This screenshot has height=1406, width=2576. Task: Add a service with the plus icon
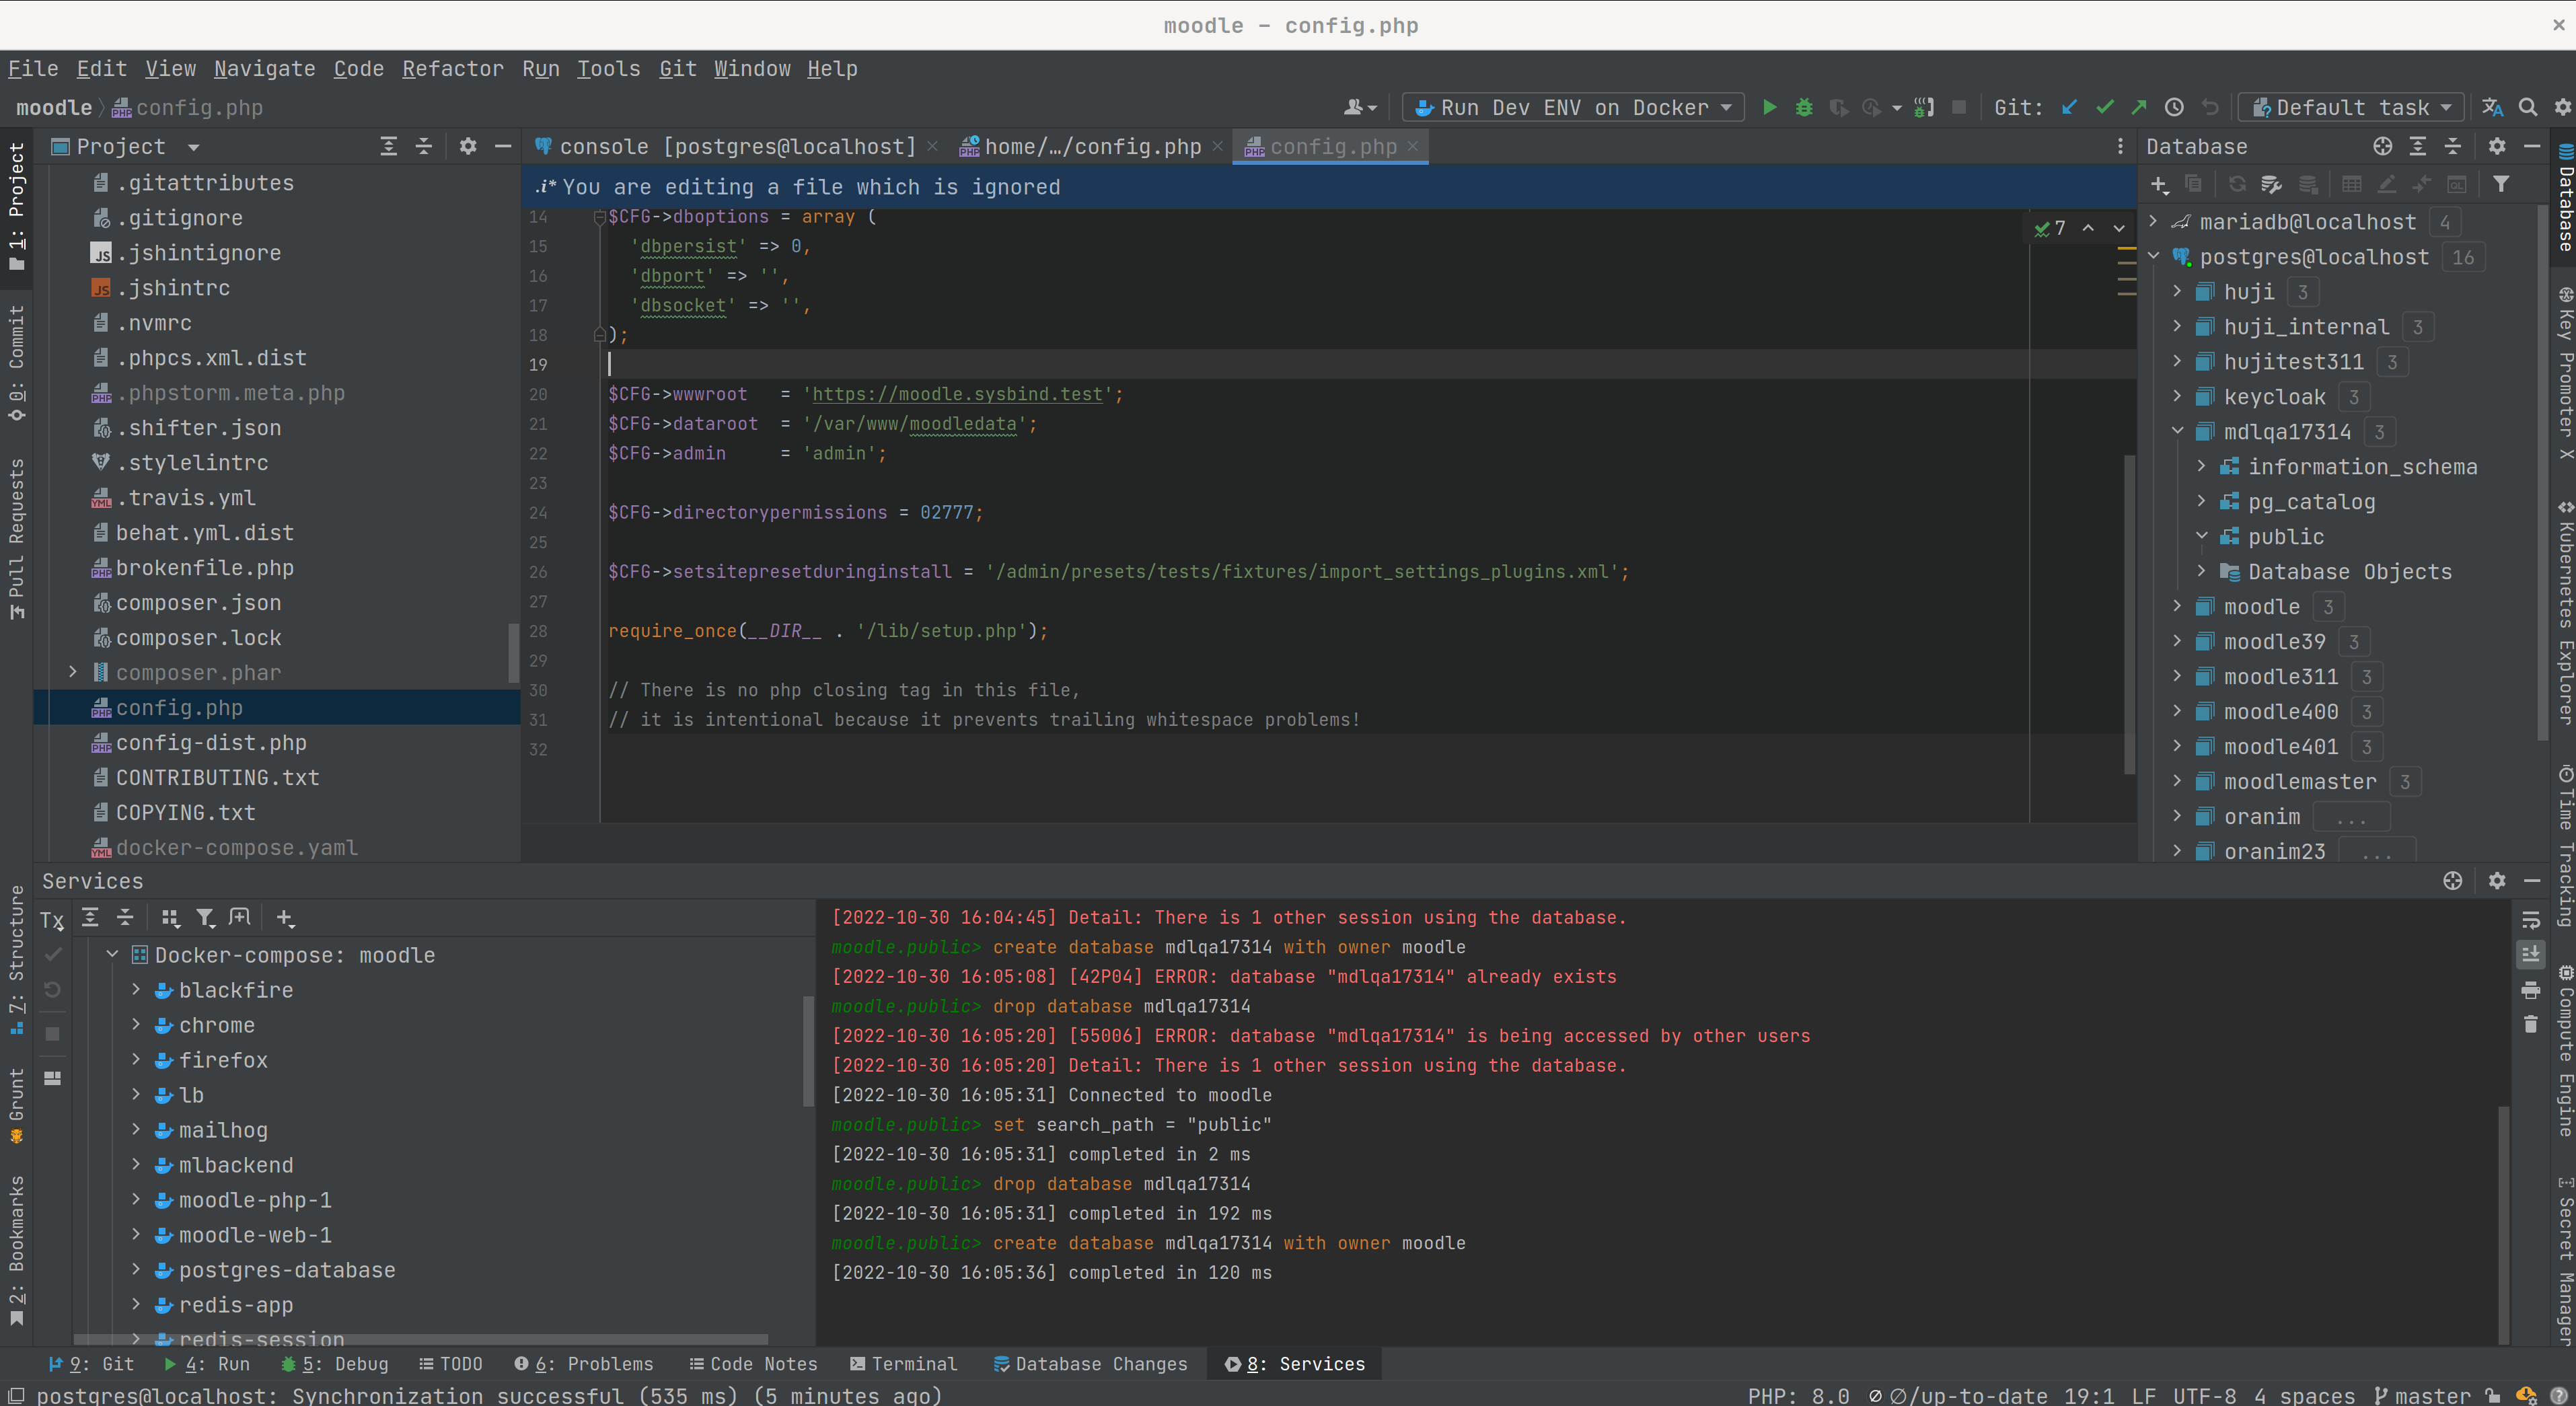pyautogui.click(x=285, y=917)
